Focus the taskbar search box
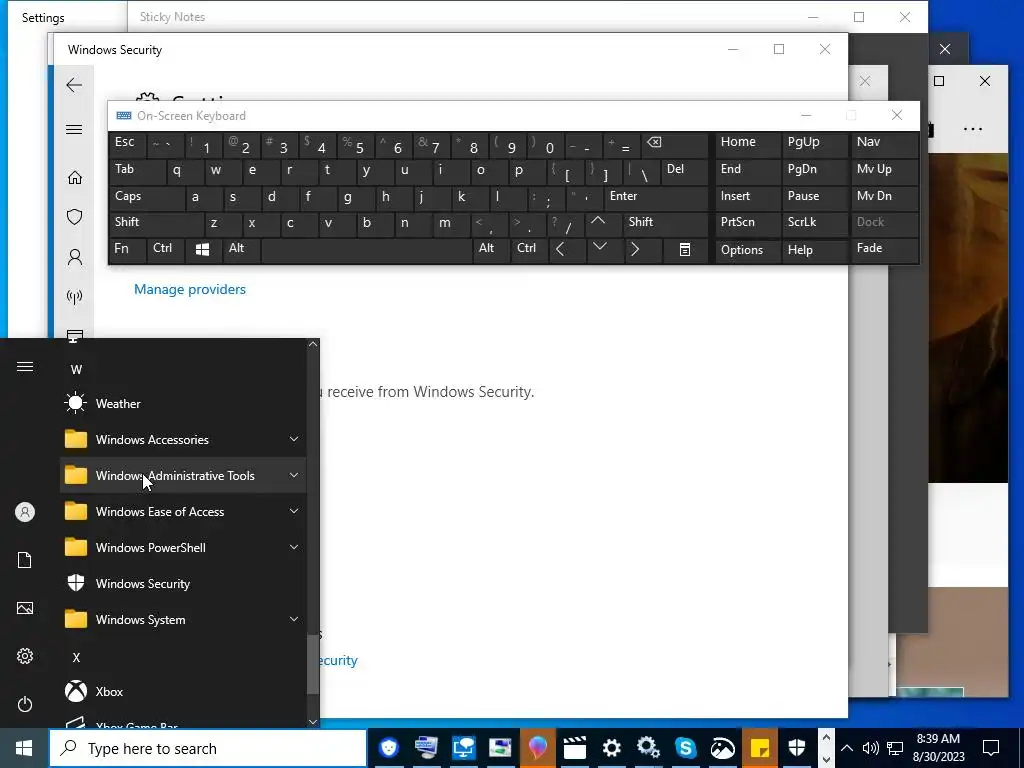The width and height of the screenshot is (1024, 768). tap(208, 748)
